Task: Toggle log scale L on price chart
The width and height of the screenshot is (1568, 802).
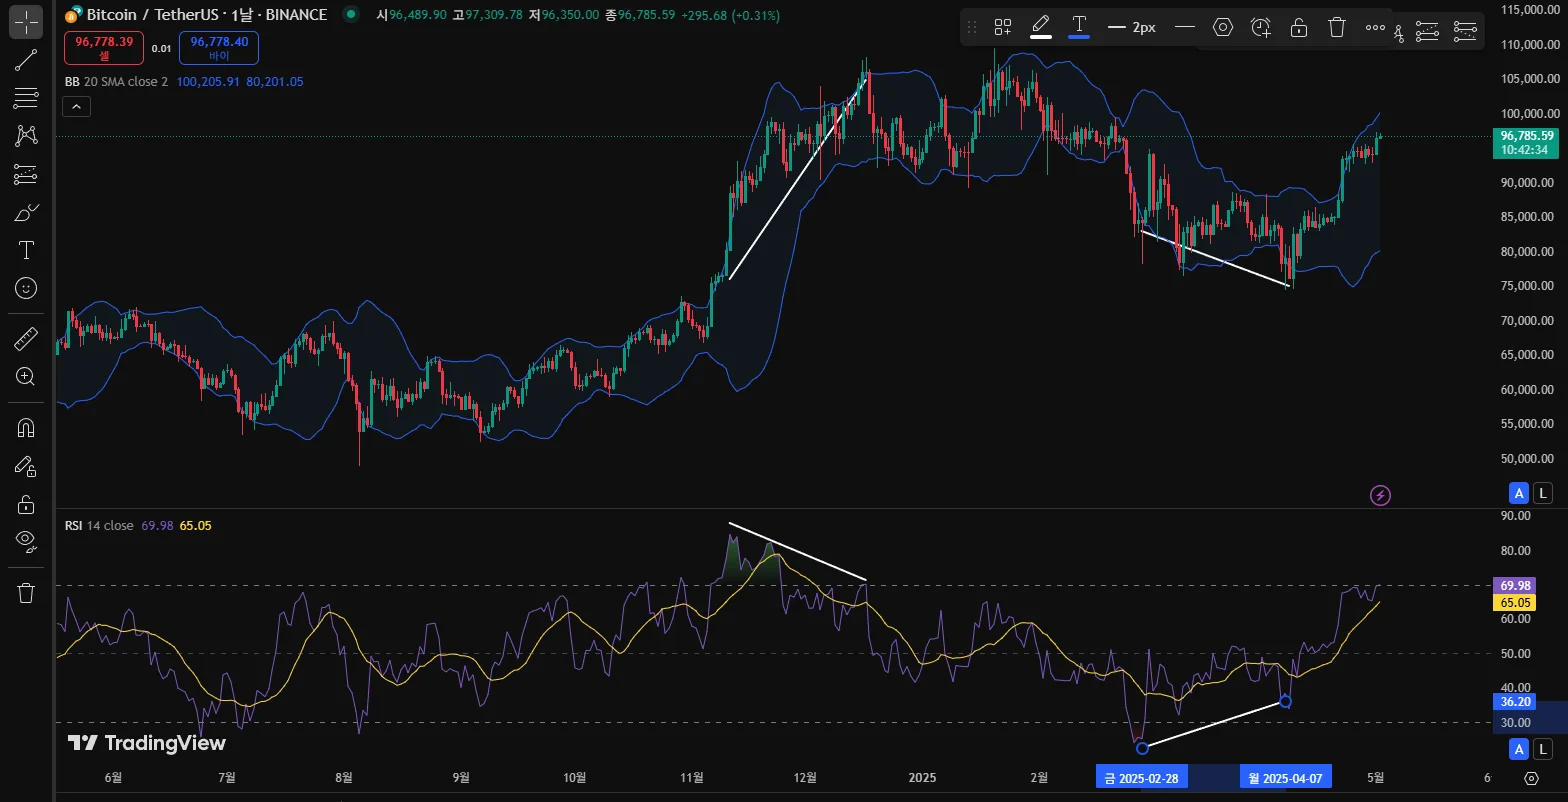Action: point(1543,492)
